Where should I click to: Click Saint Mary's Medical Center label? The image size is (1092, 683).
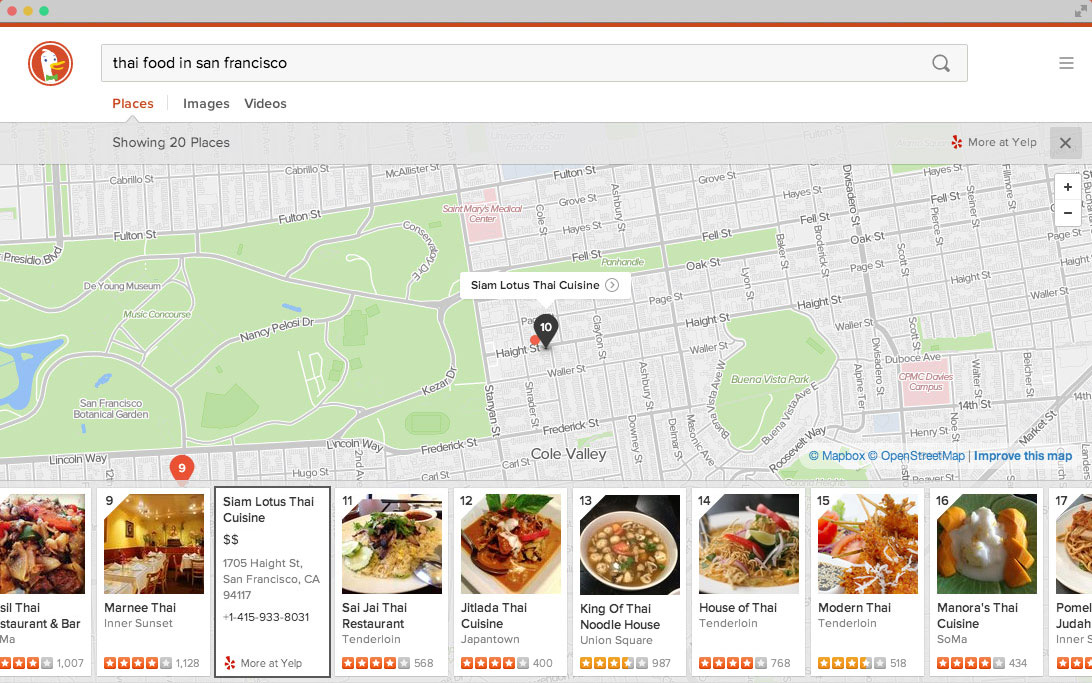click(483, 213)
